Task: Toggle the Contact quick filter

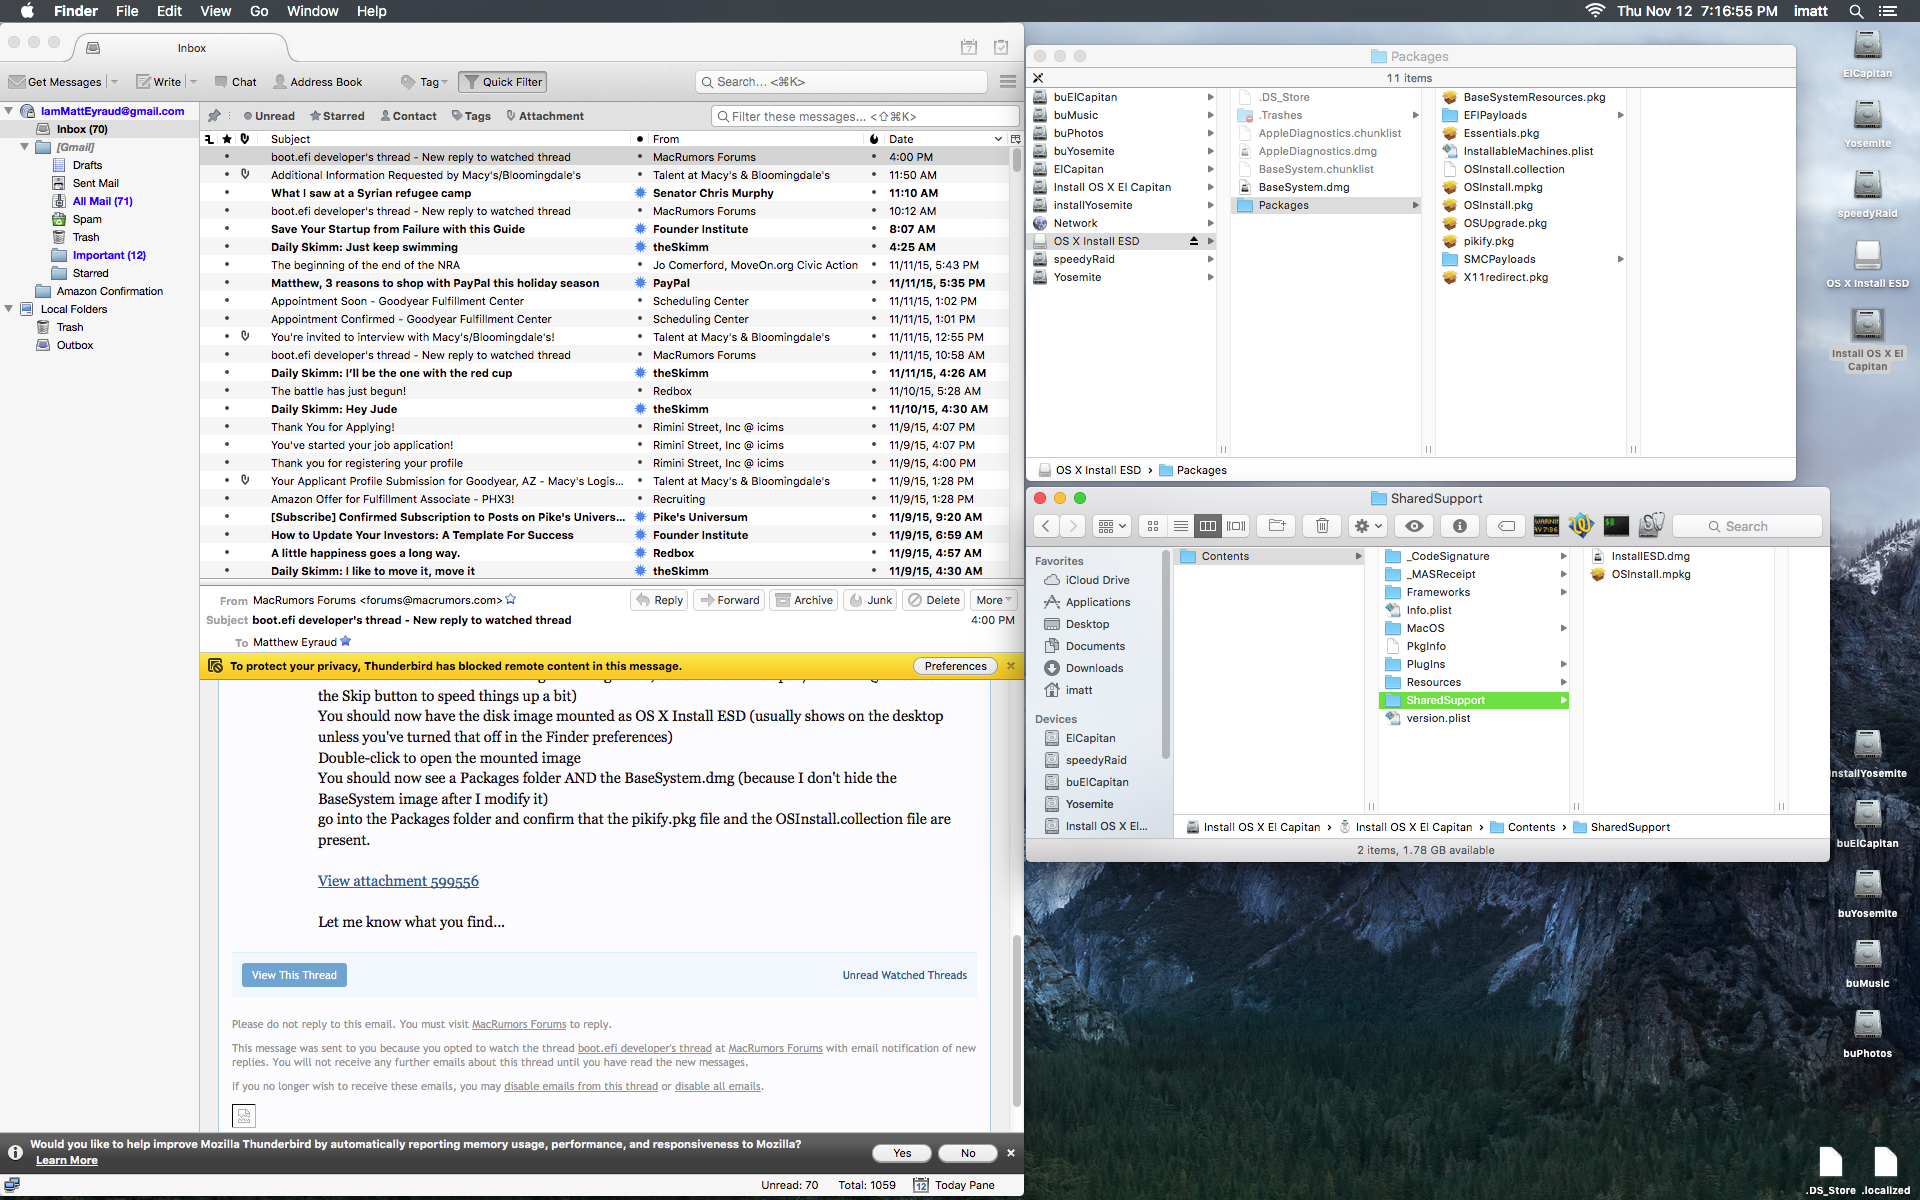Action: (408, 116)
